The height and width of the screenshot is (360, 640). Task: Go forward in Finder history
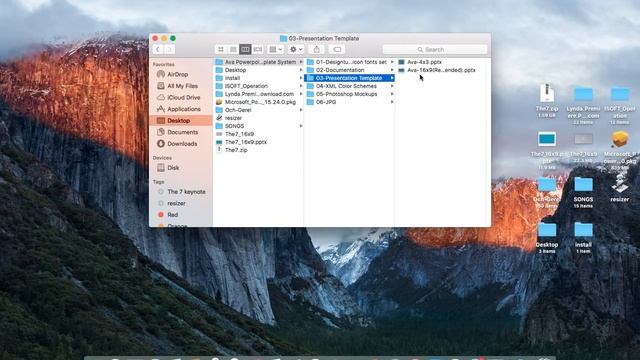click(x=169, y=49)
